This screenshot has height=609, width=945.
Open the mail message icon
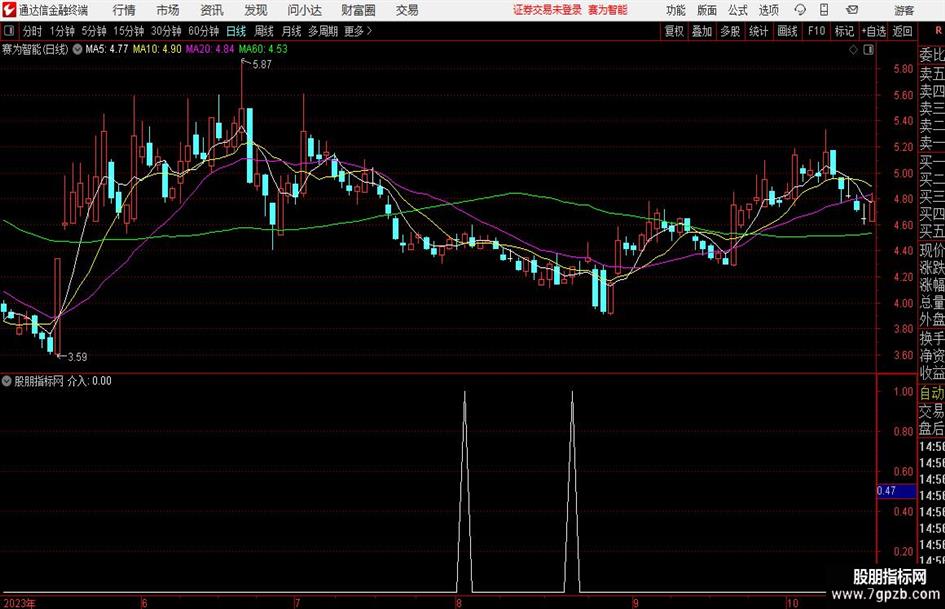coord(852,10)
